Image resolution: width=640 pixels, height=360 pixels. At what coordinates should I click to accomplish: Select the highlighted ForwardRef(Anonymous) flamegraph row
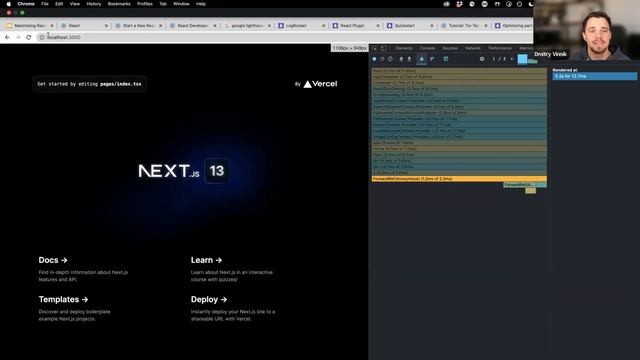(x=459, y=179)
